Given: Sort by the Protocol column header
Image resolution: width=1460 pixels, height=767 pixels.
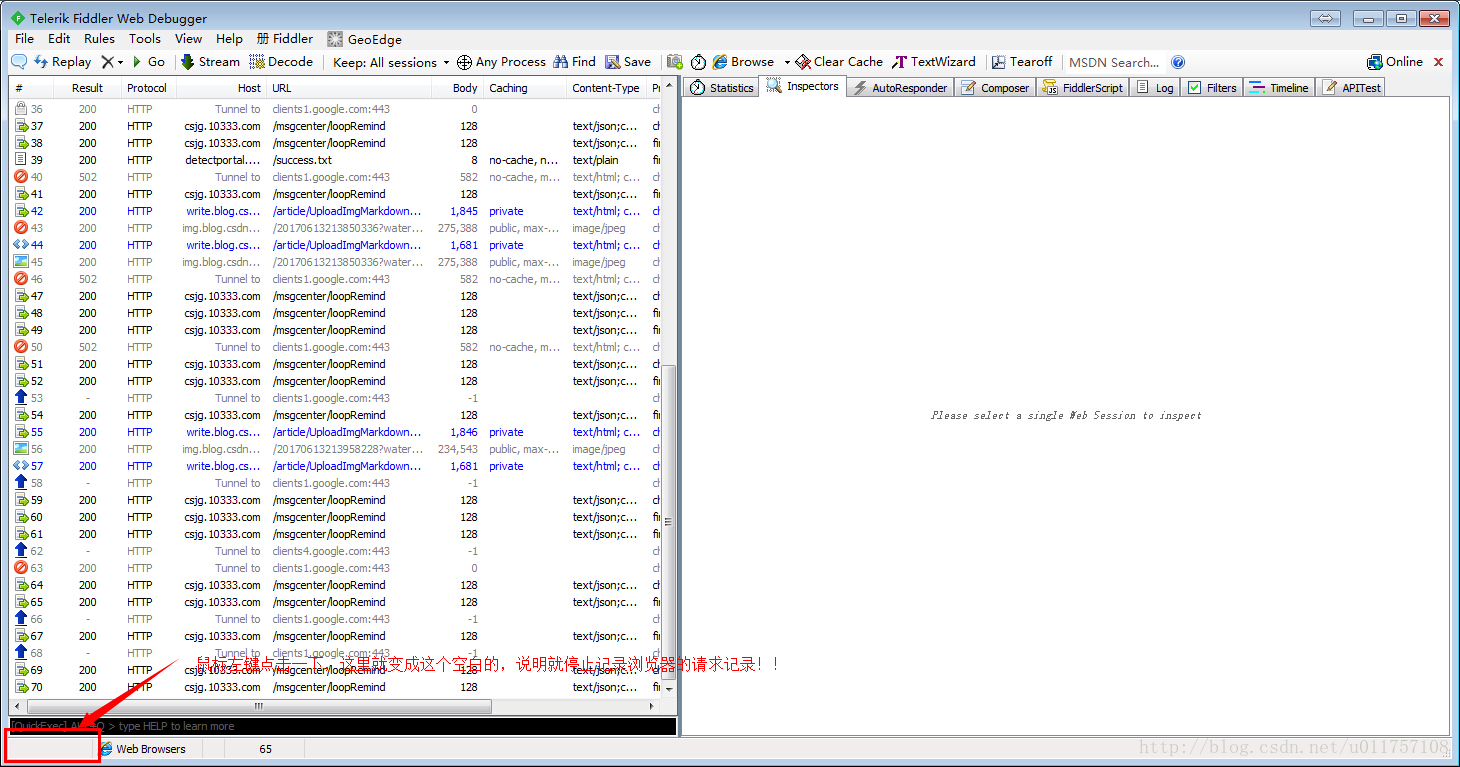Looking at the screenshot, I should pos(147,88).
